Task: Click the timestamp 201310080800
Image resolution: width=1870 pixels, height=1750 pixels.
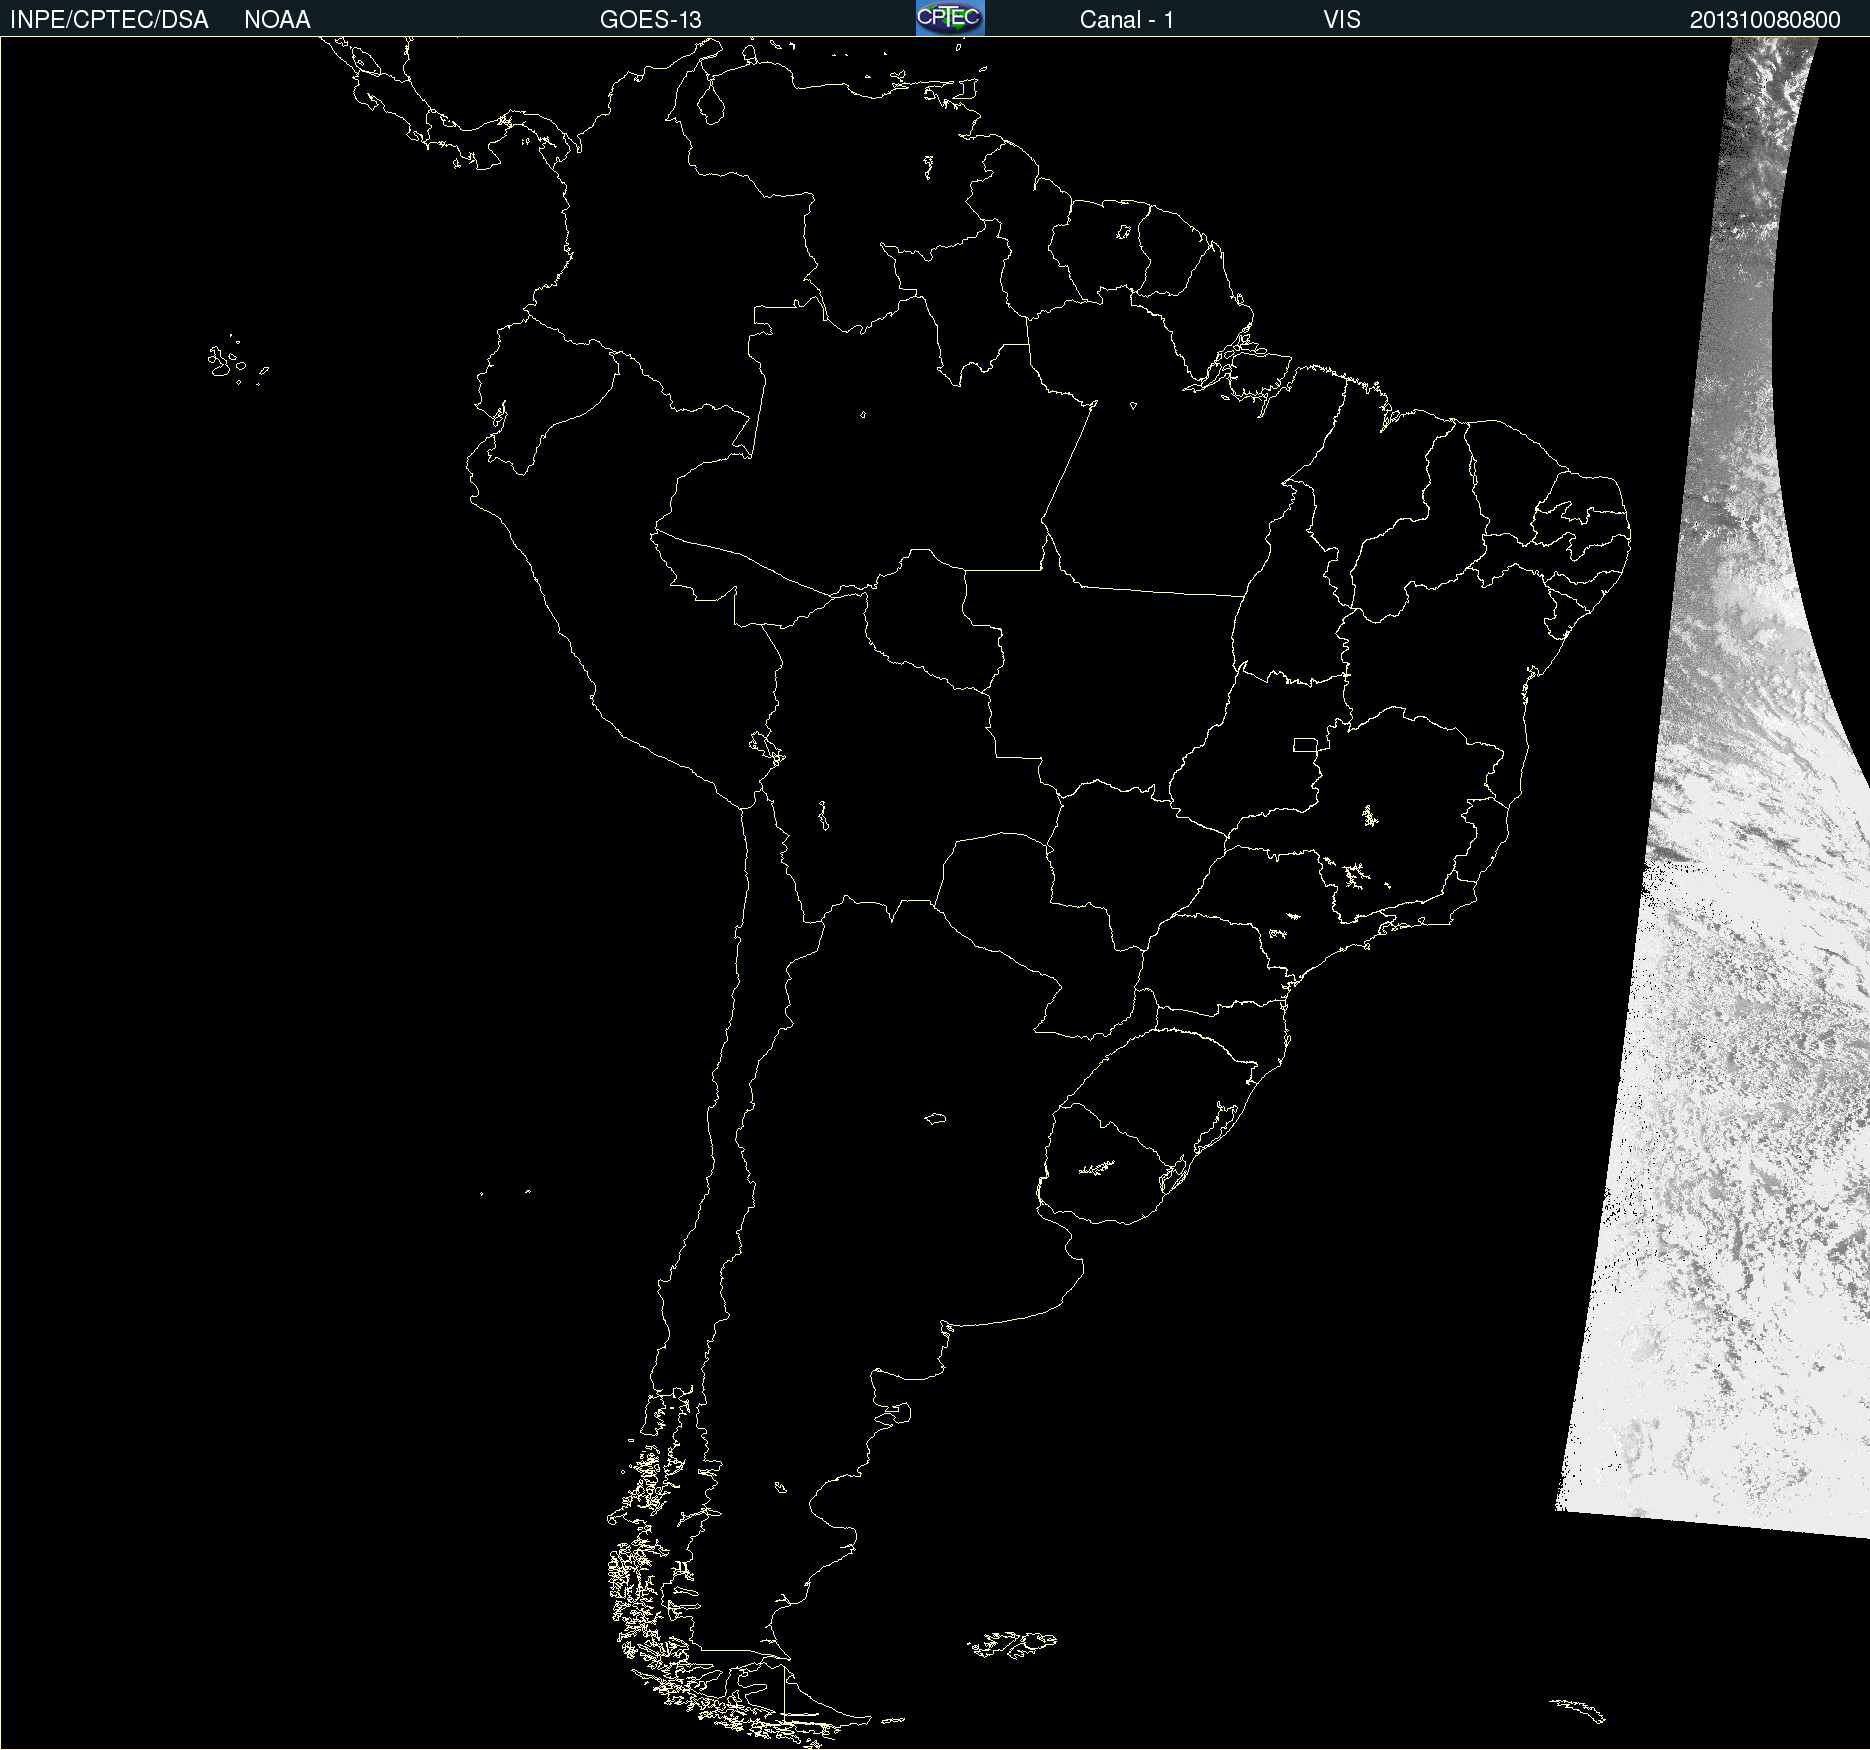Action: pos(1765,20)
